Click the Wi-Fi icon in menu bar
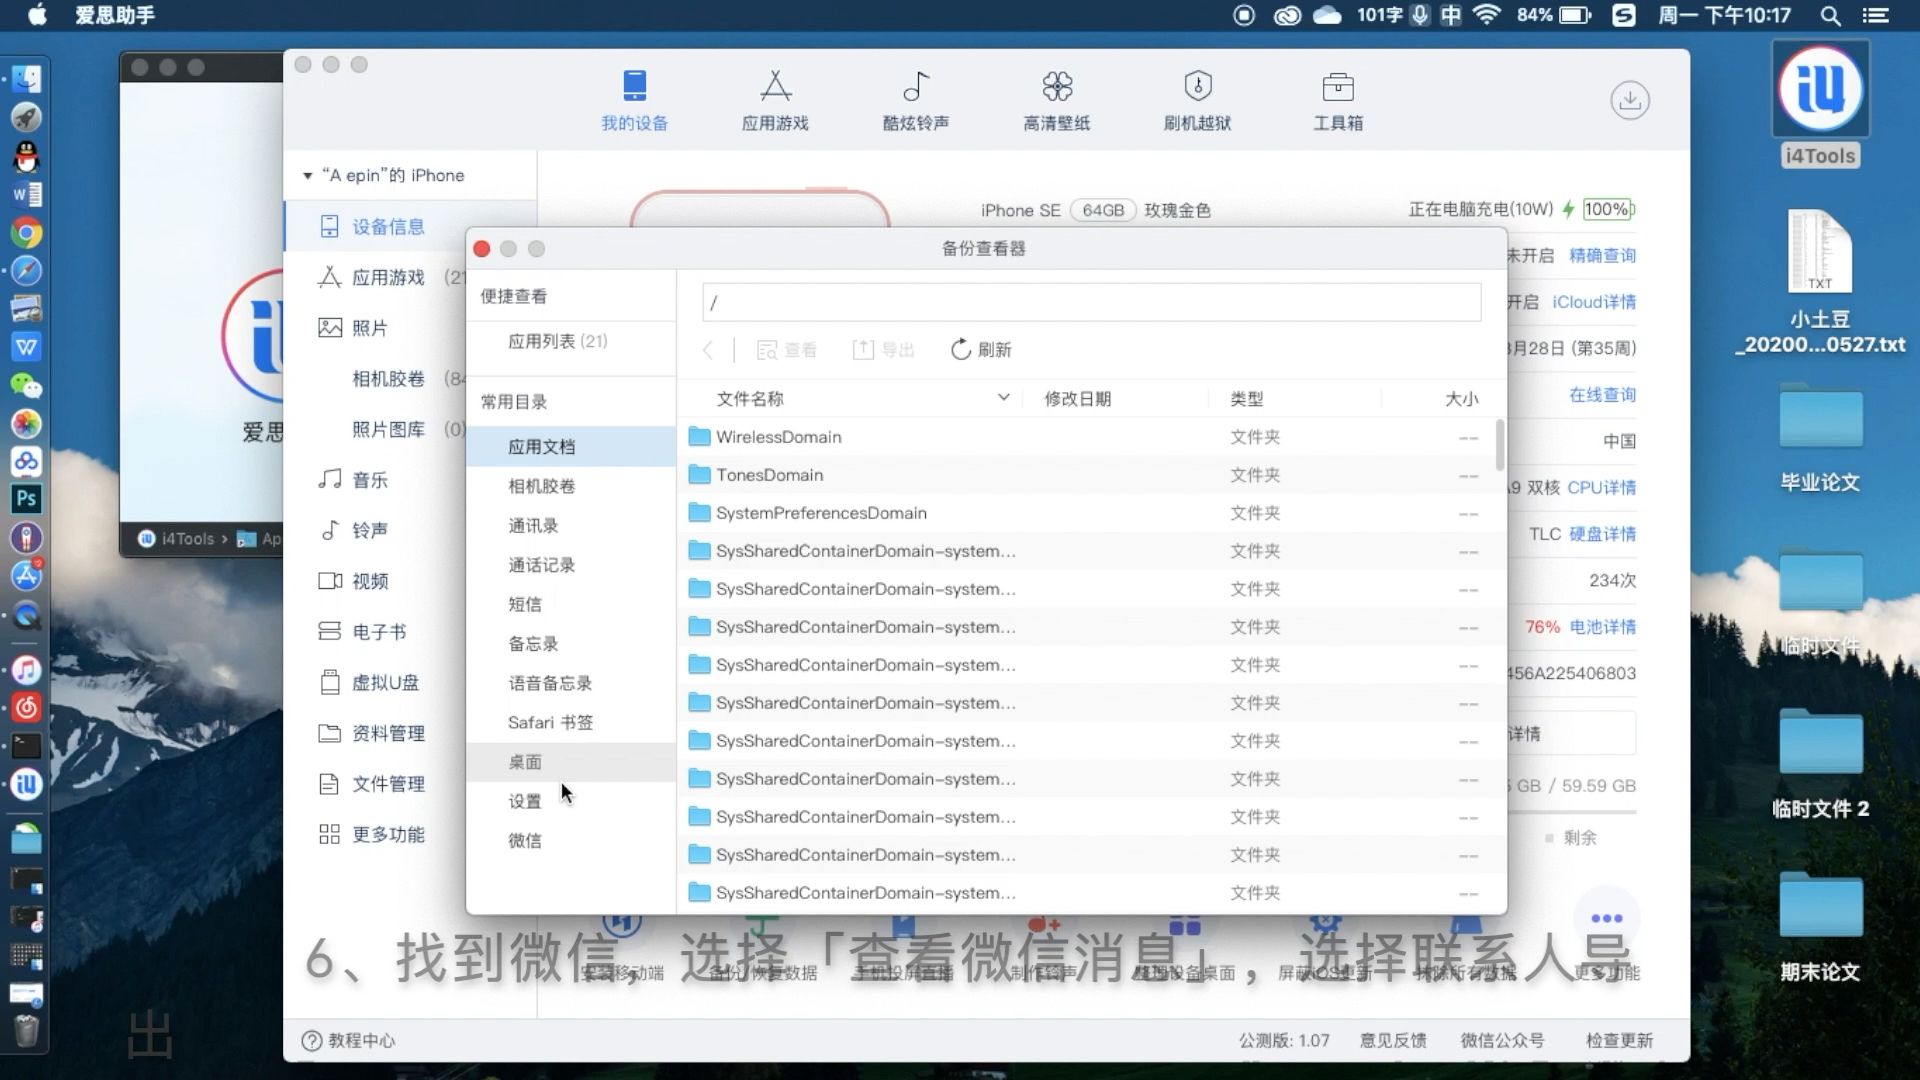The height and width of the screenshot is (1080, 1920). pos(1487,15)
